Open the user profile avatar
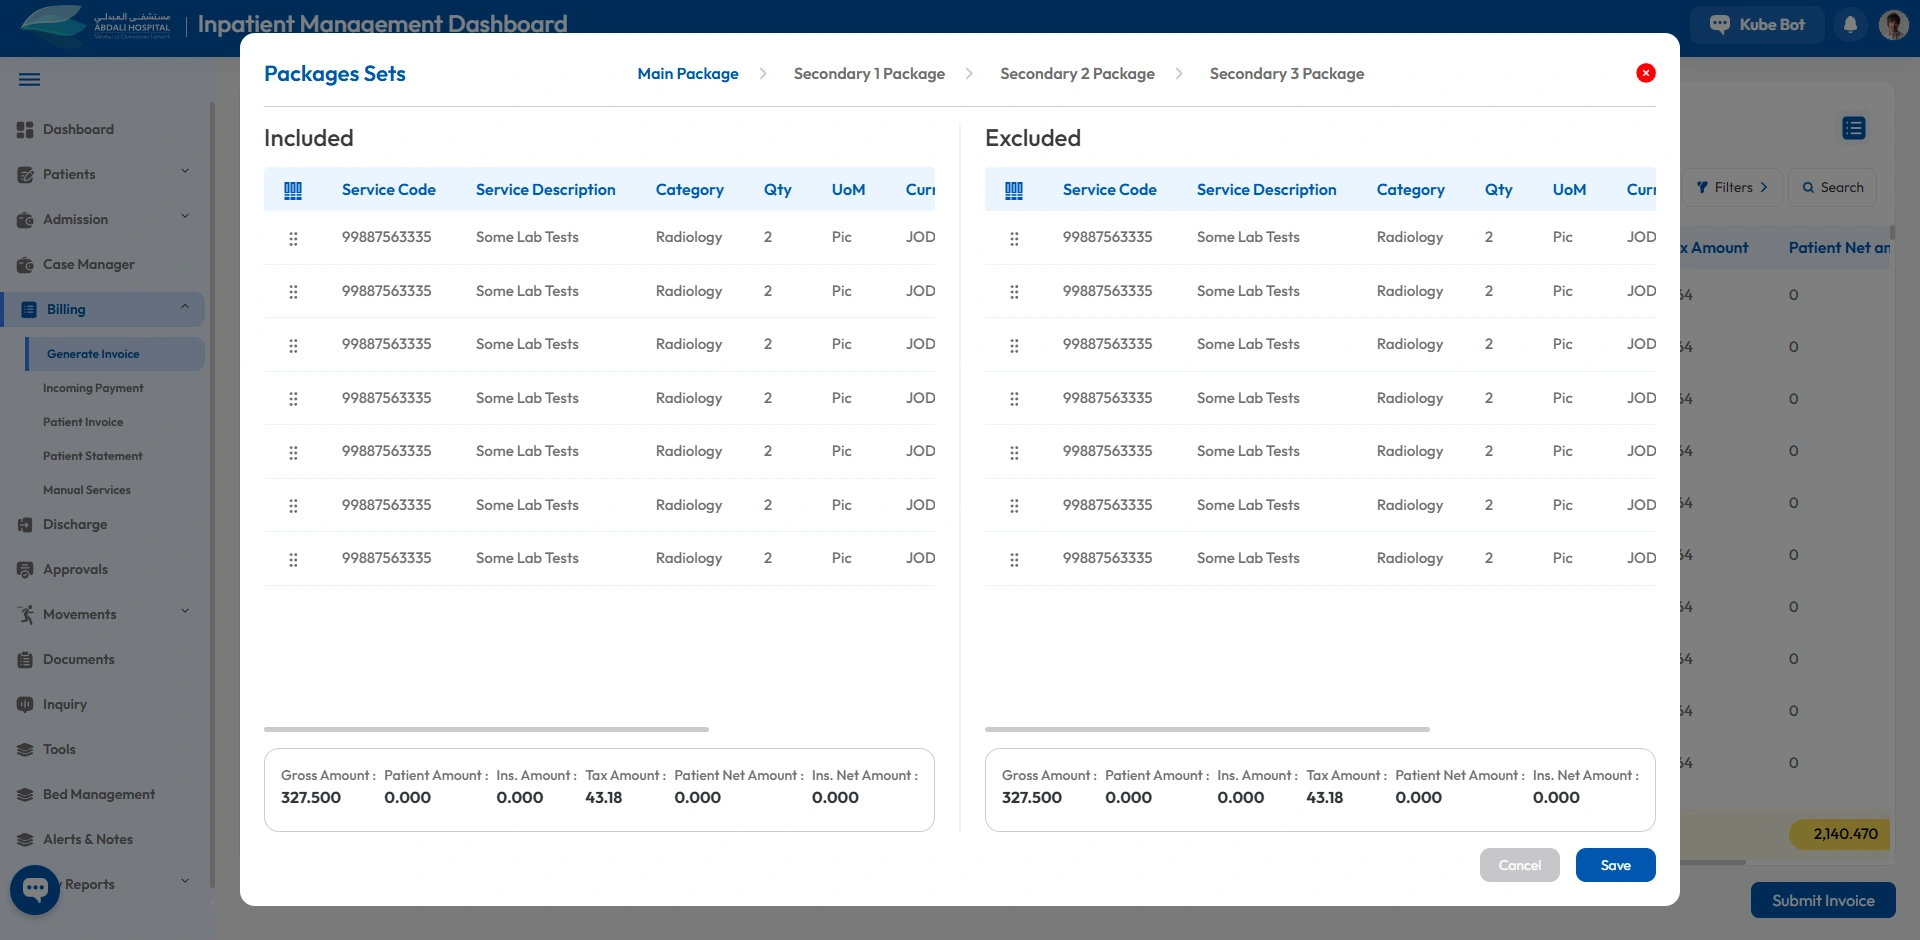Image resolution: width=1920 pixels, height=940 pixels. click(x=1893, y=25)
